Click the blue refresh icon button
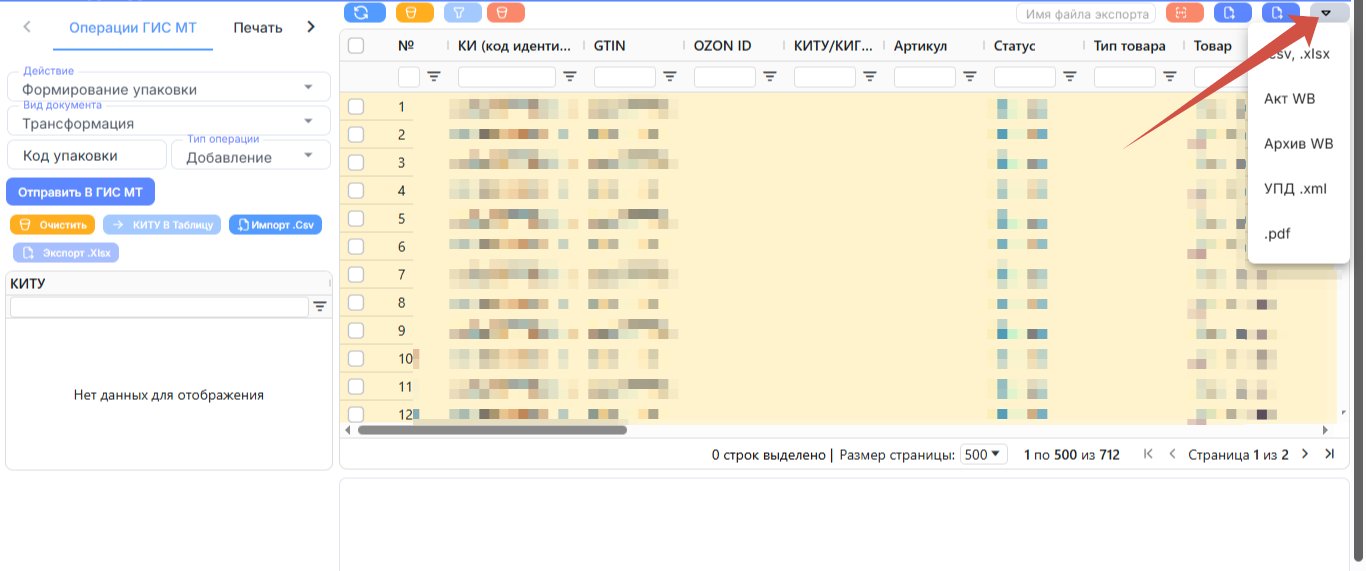The image size is (1366, 571). (364, 13)
